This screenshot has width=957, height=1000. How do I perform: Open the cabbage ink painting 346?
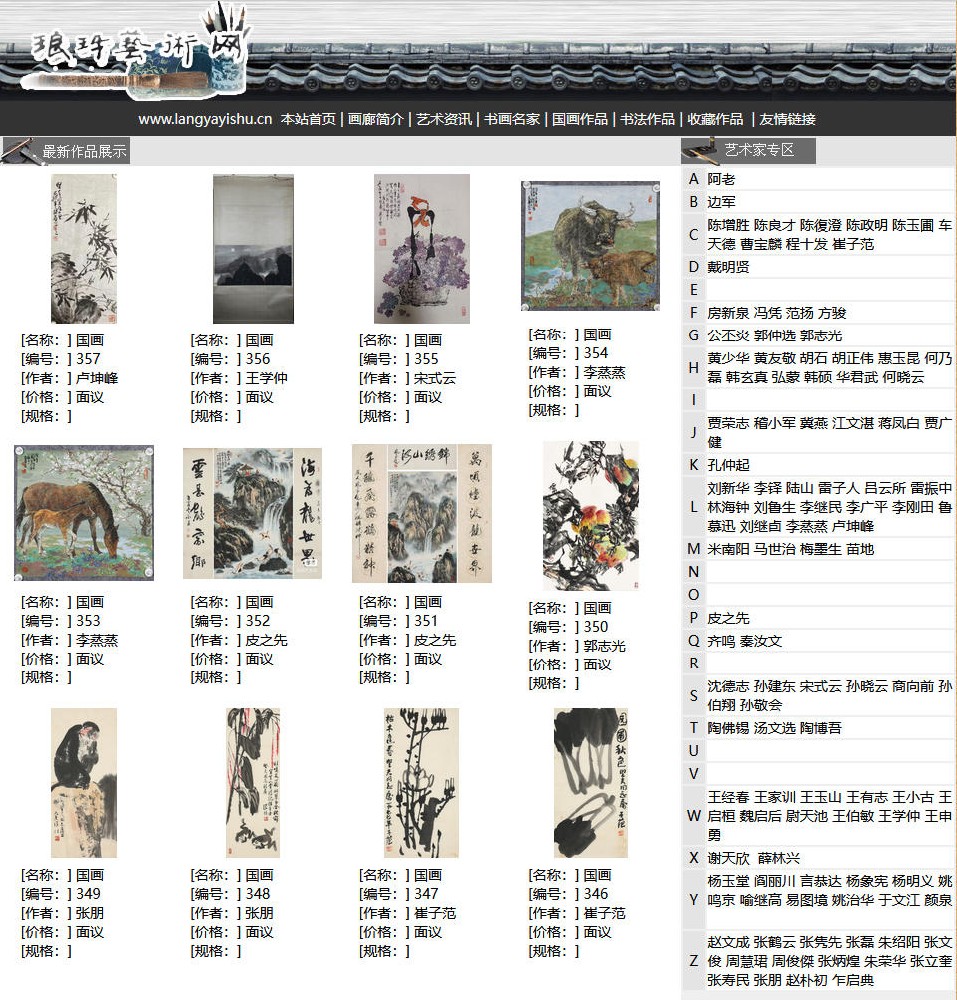(x=590, y=783)
